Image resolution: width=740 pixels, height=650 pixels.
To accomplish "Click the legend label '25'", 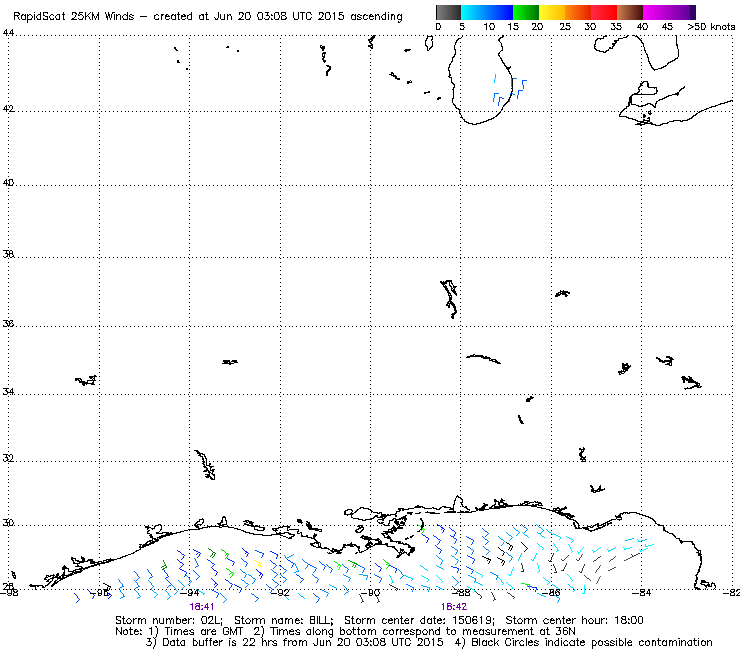I will (565, 27).
